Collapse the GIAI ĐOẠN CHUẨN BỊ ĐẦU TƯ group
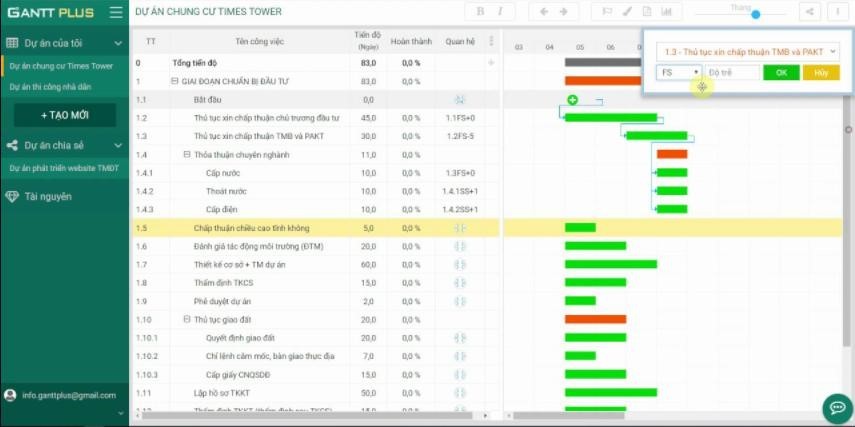855x427 pixels. coord(175,81)
